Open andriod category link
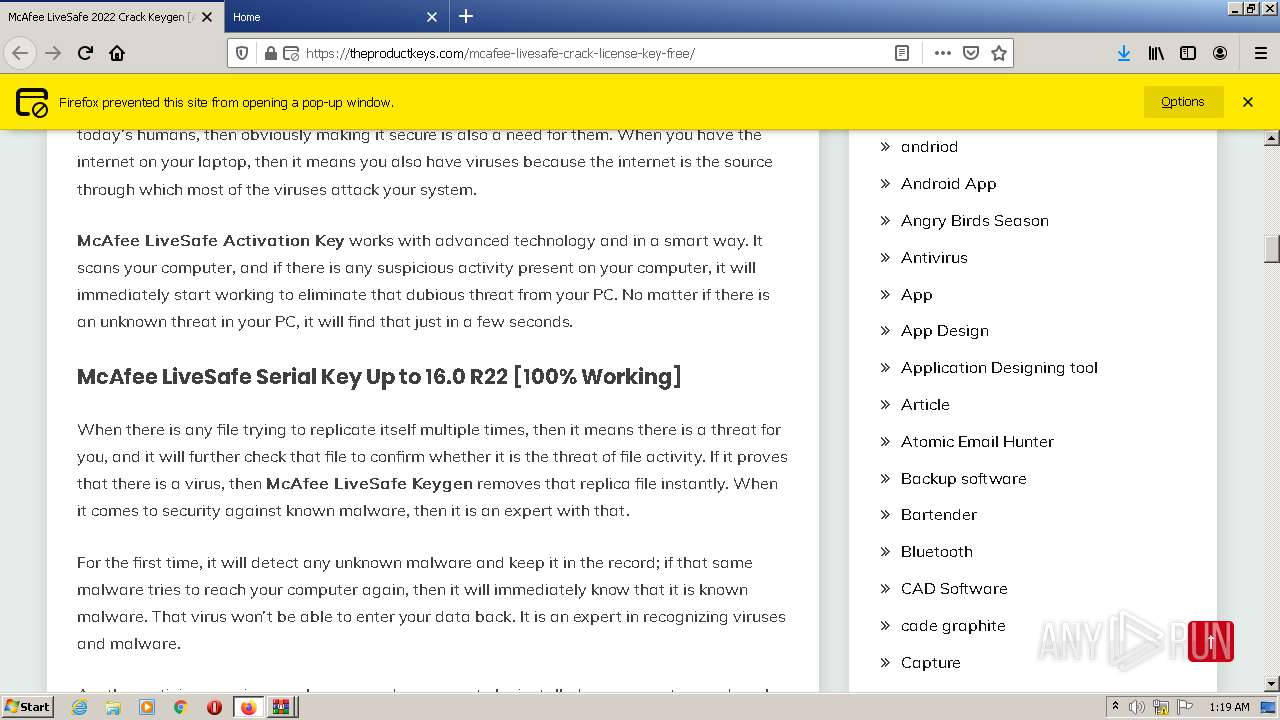The width and height of the screenshot is (1280, 720). coord(929,147)
